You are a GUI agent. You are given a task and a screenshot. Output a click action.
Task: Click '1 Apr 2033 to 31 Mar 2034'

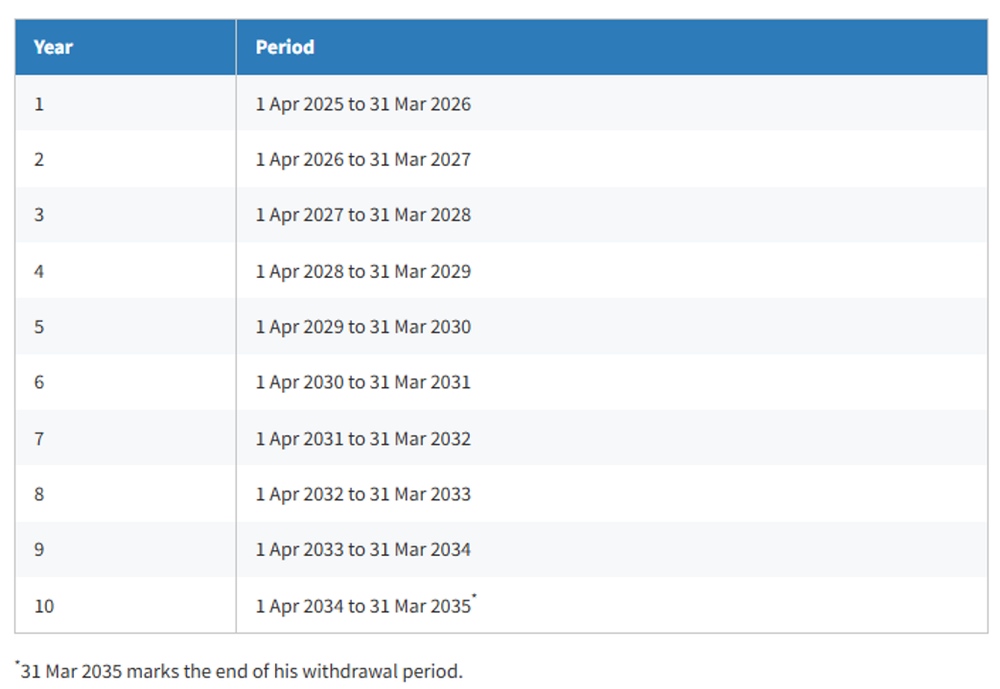point(363,550)
